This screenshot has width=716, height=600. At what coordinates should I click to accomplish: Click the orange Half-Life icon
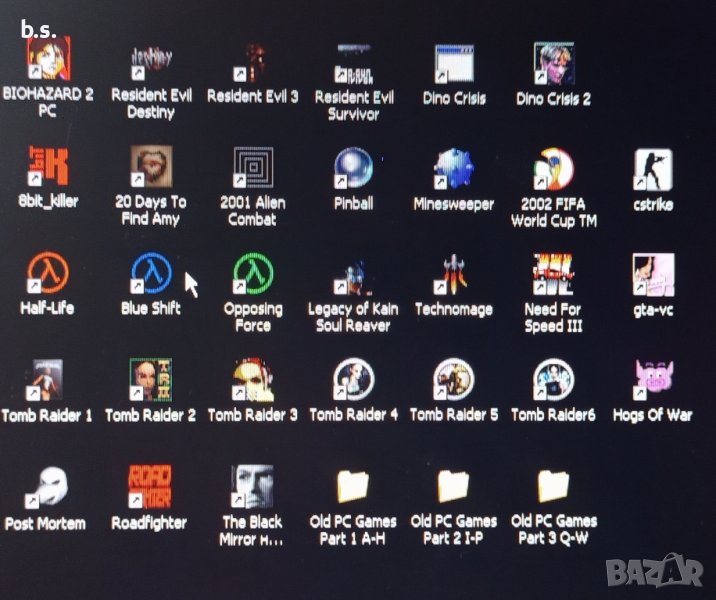[x=48, y=273]
